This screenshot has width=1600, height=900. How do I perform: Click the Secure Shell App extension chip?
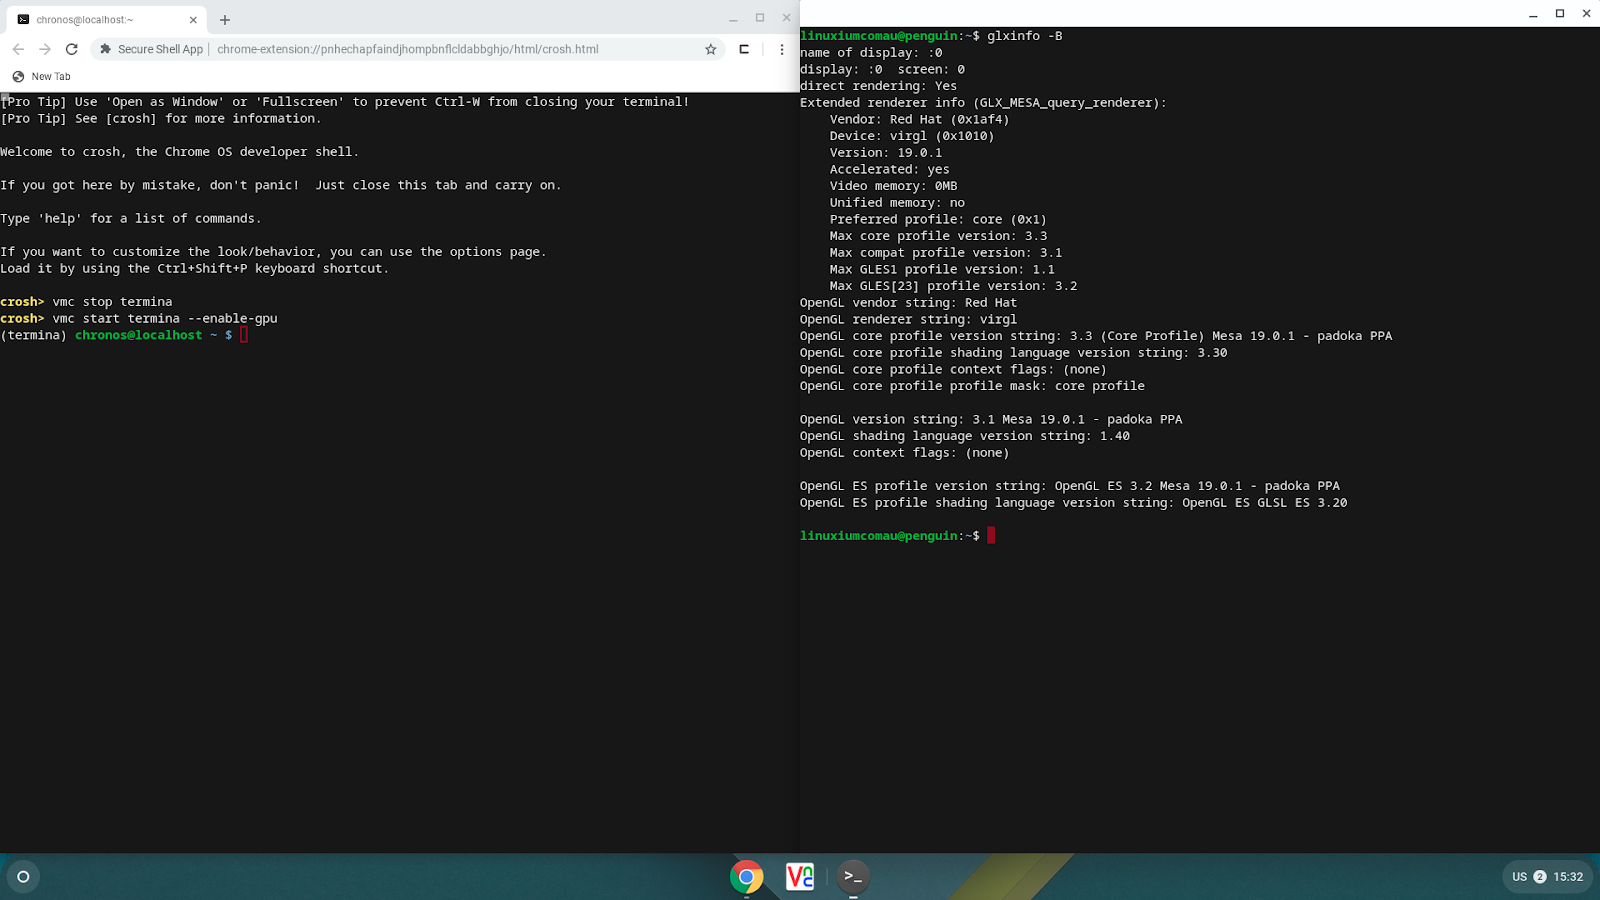pos(151,49)
